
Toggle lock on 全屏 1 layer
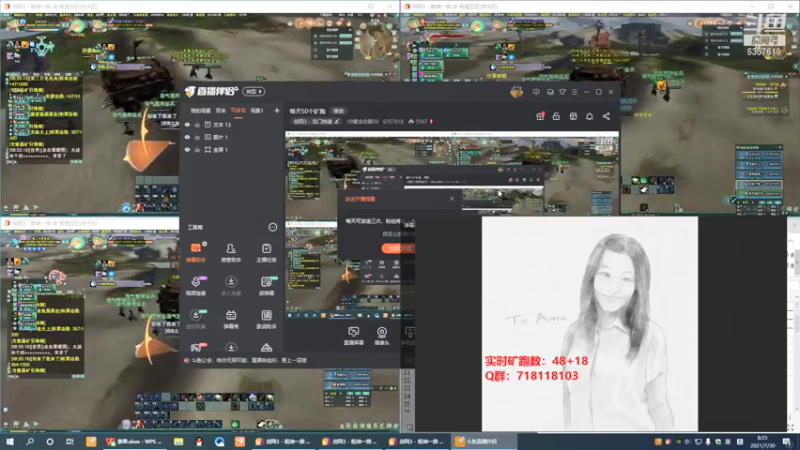tap(197, 149)
